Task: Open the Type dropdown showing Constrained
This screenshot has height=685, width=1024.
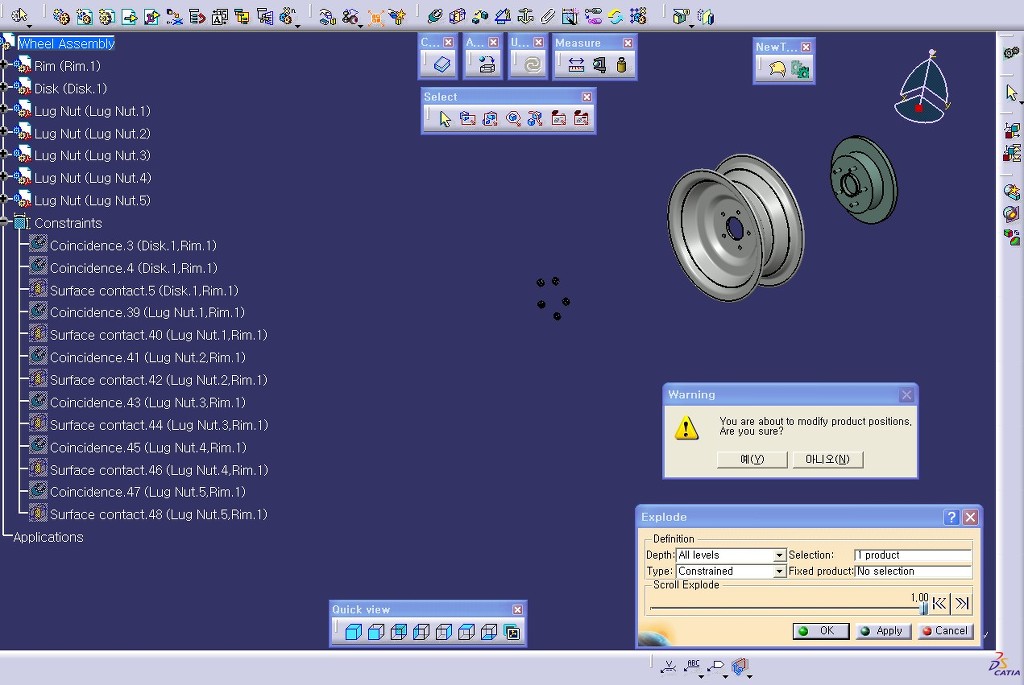Action: [779, 572]
